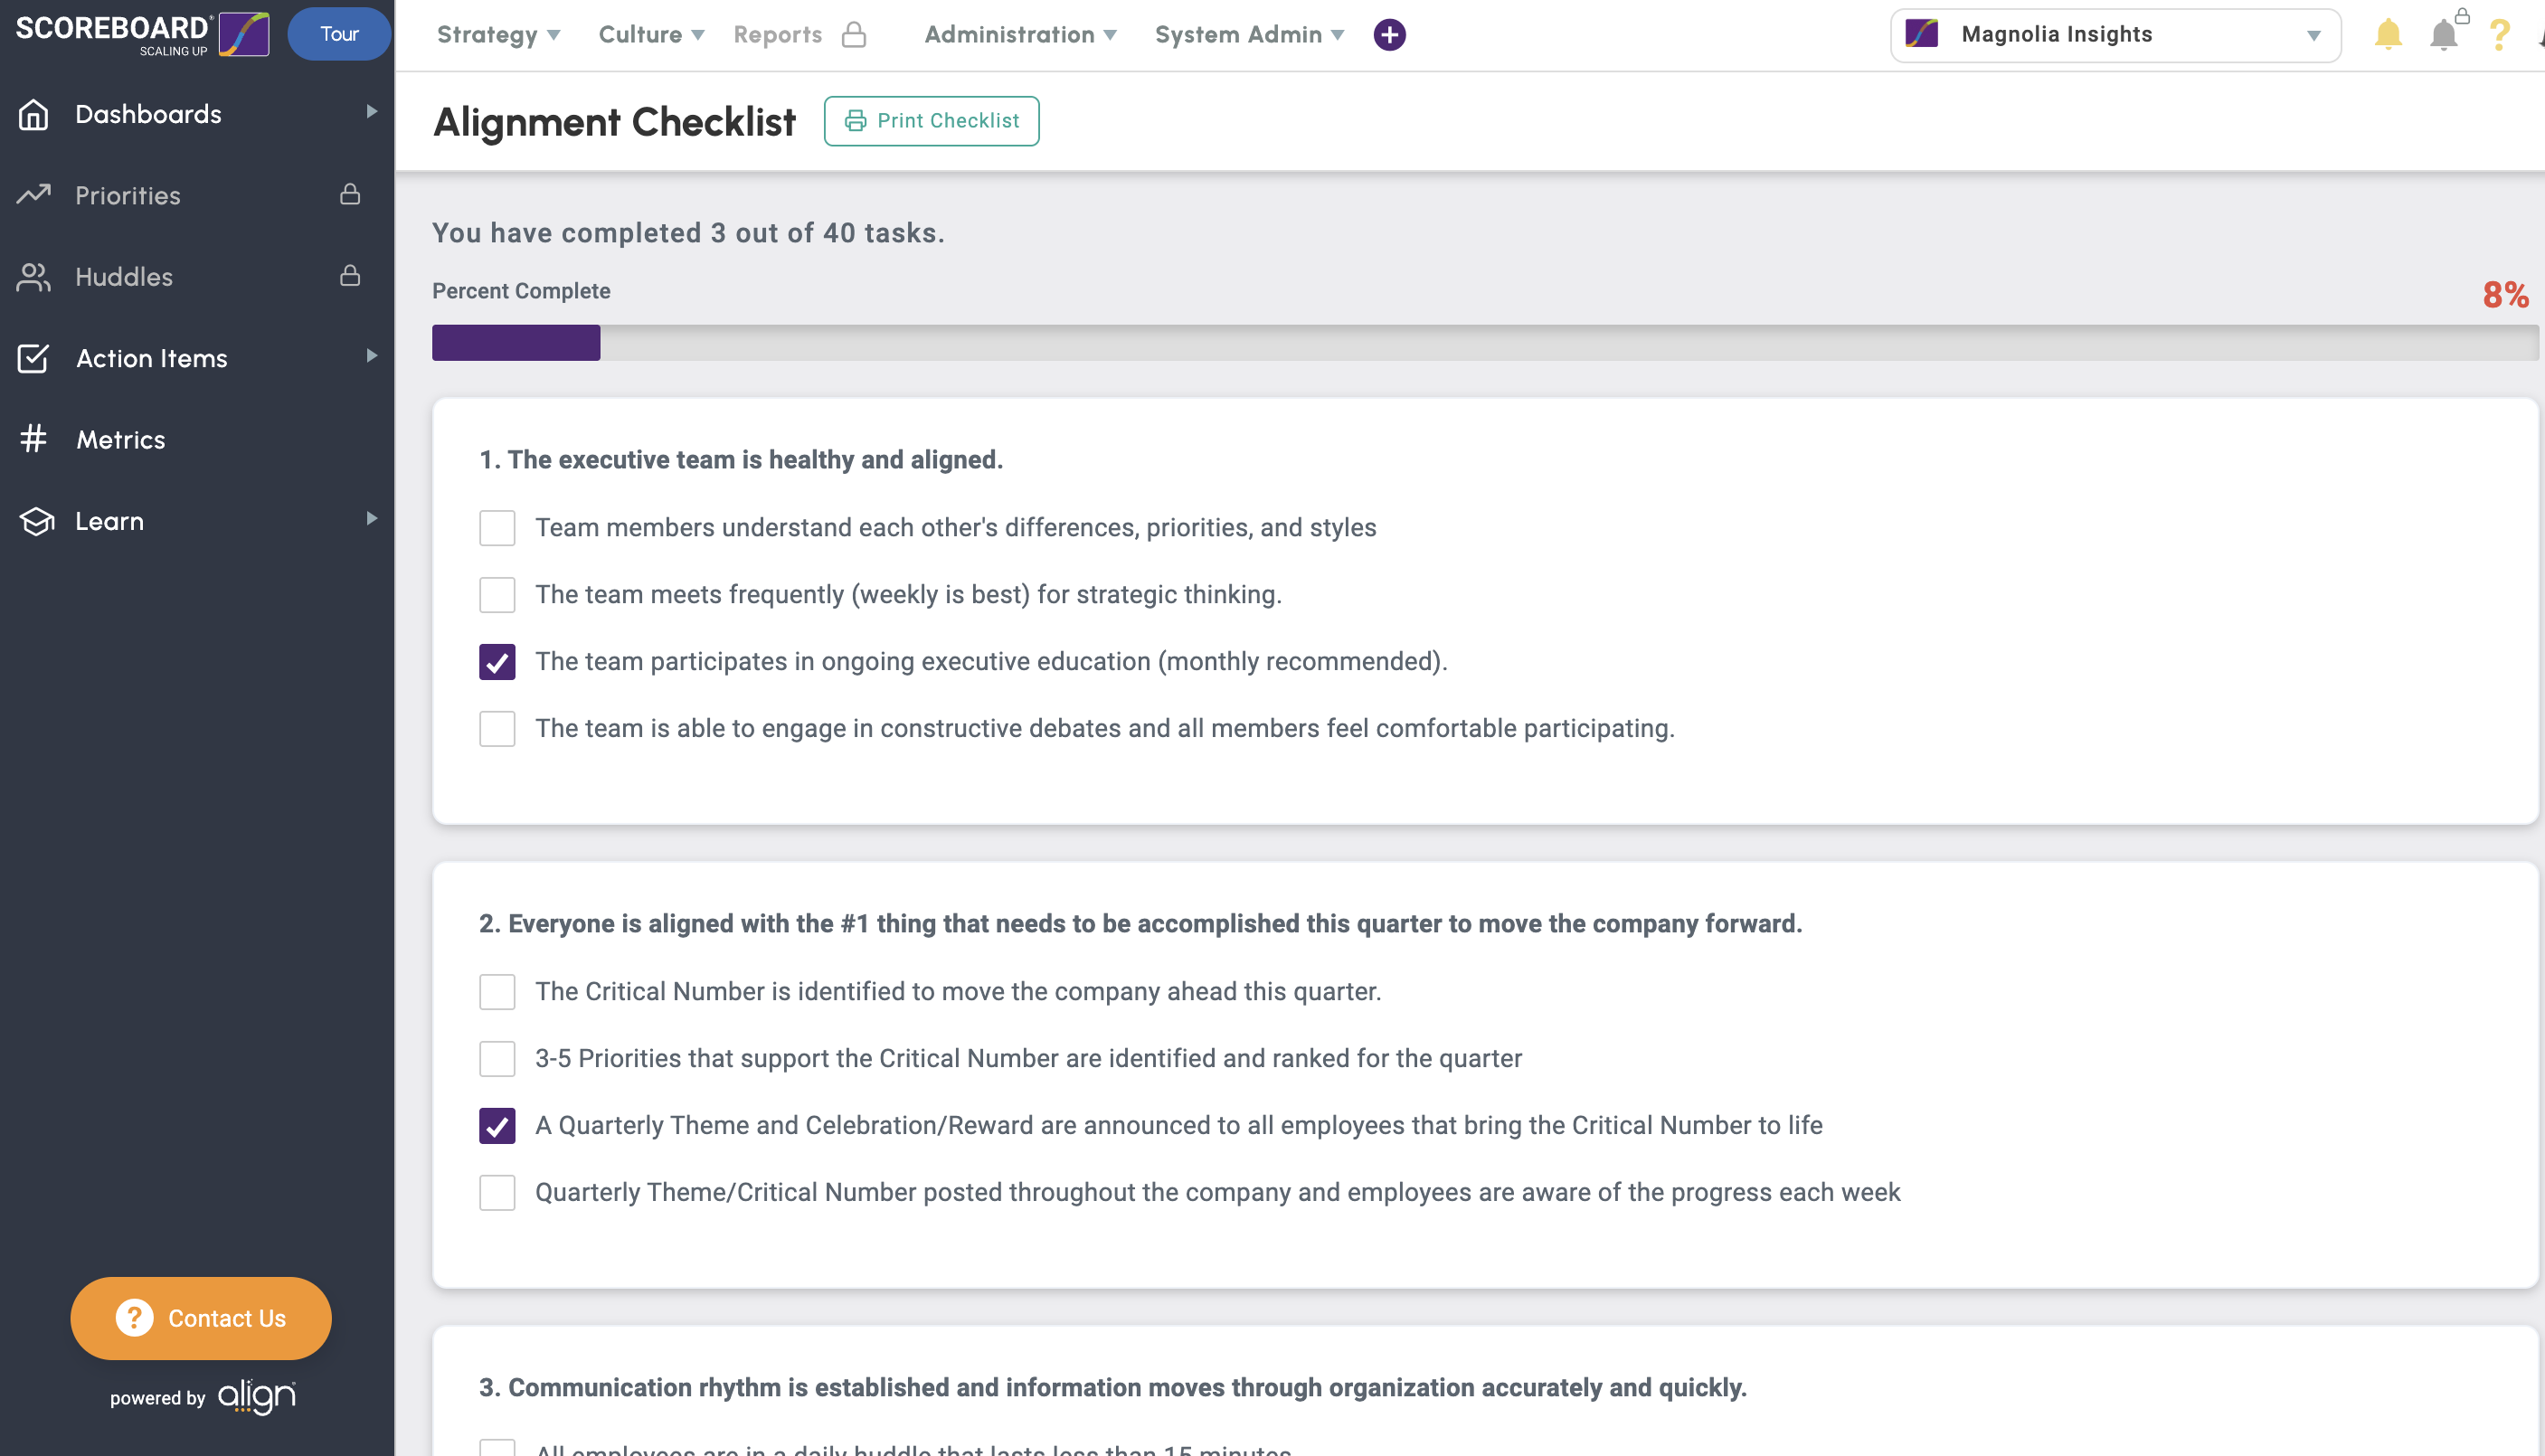Screen dimensions: 2545x1456
Task: Open Action Items in the sidebar
Action: coord(197,358)
